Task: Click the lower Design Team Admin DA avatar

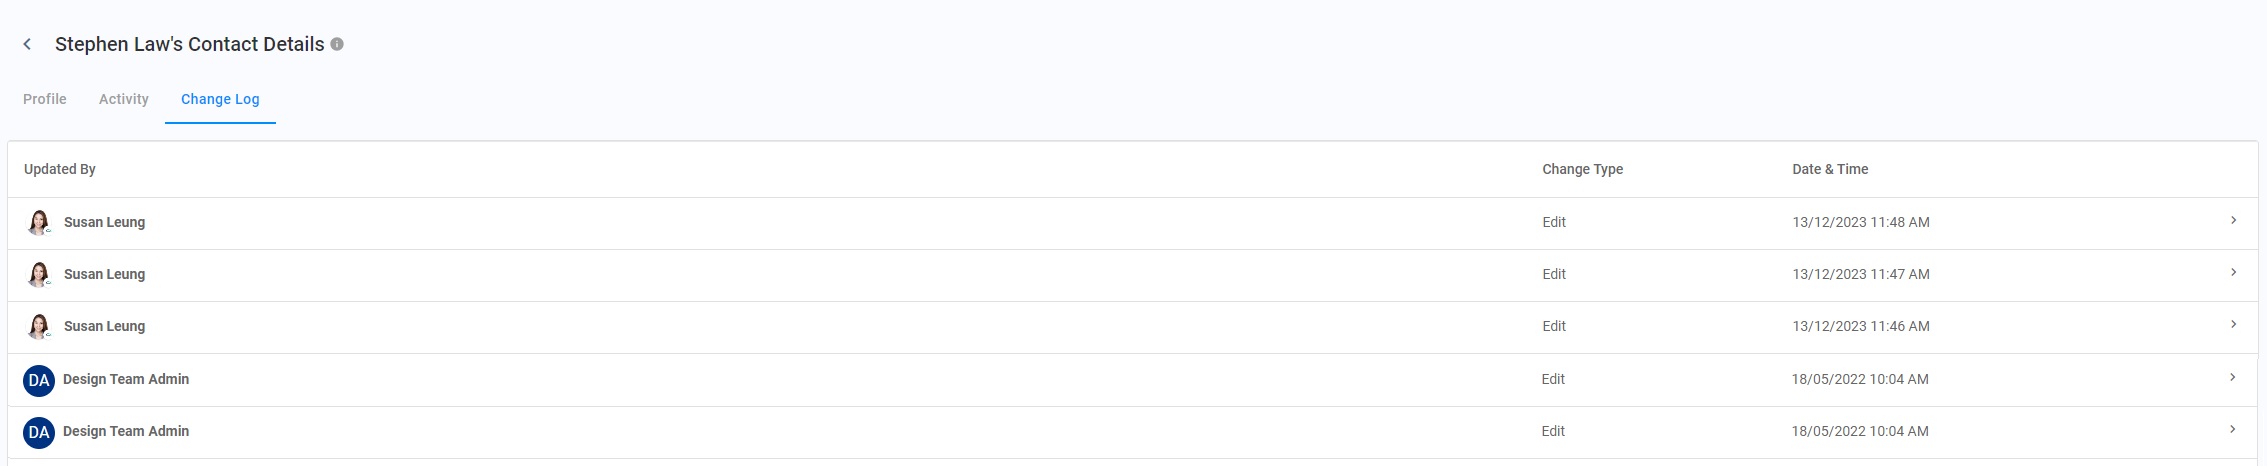Action: [x=39, y=432]
